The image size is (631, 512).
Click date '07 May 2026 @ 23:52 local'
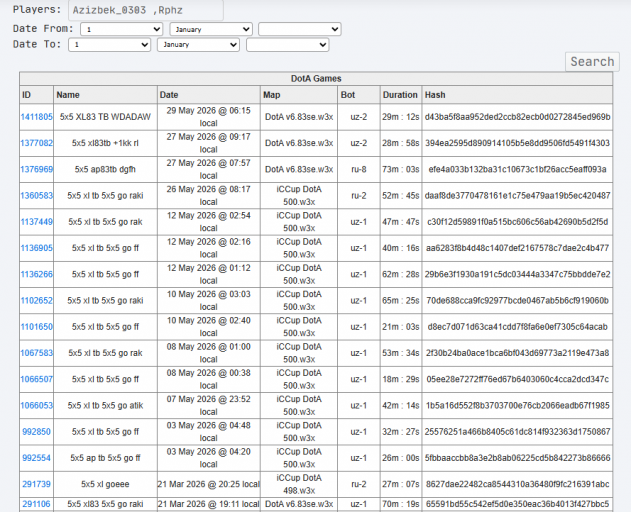click(x=208, y=405)
